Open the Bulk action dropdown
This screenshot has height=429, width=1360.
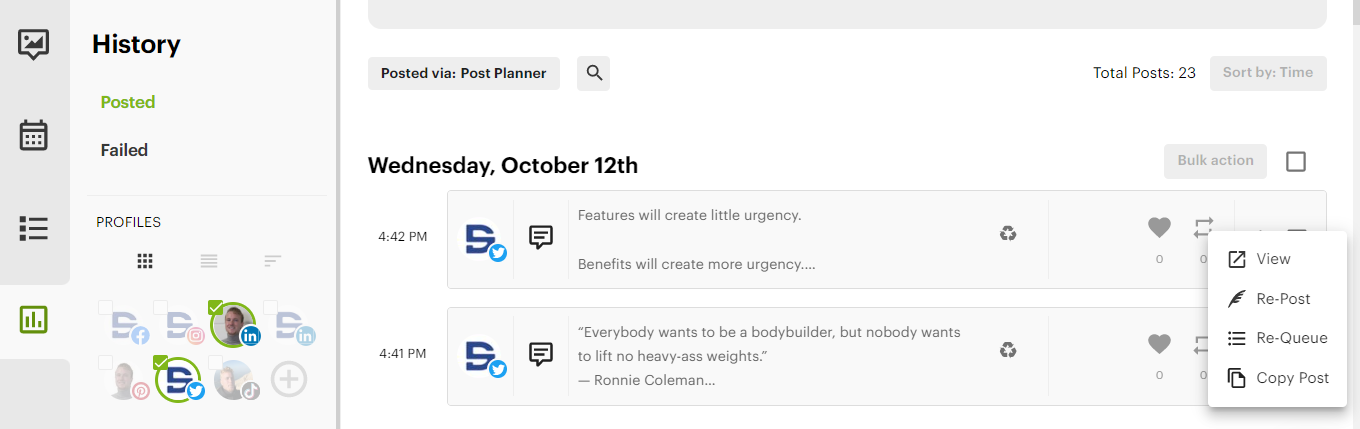click(1215, 161)
